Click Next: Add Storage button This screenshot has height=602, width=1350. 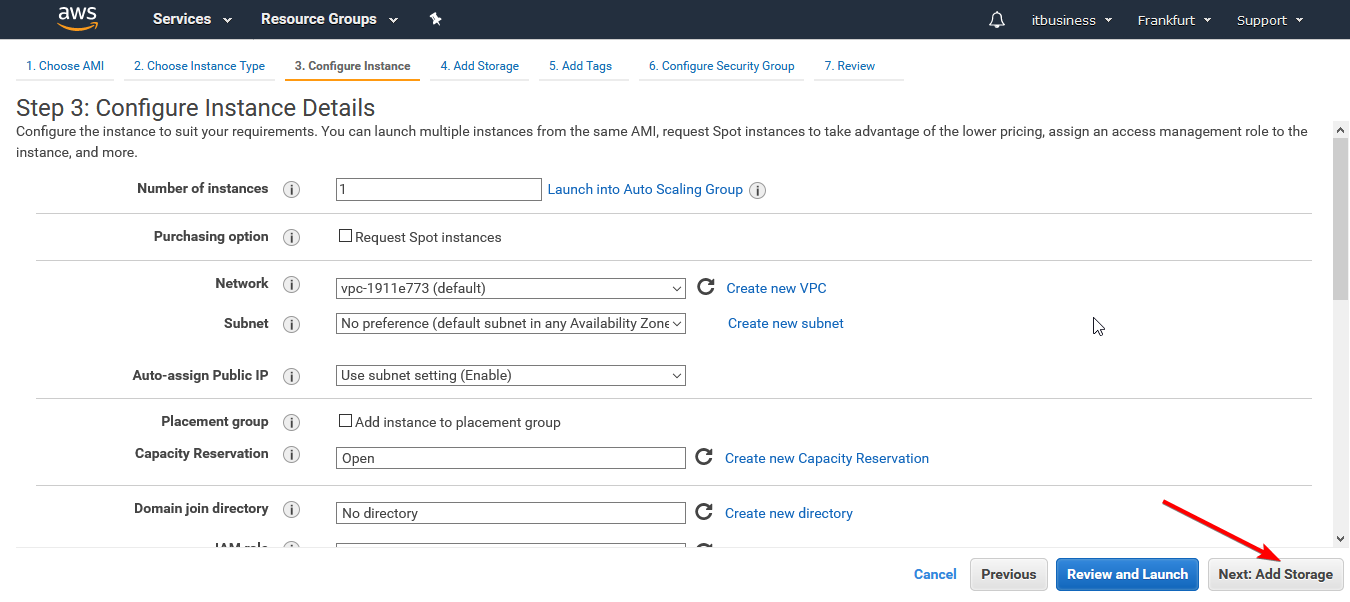coord(1275,574)
